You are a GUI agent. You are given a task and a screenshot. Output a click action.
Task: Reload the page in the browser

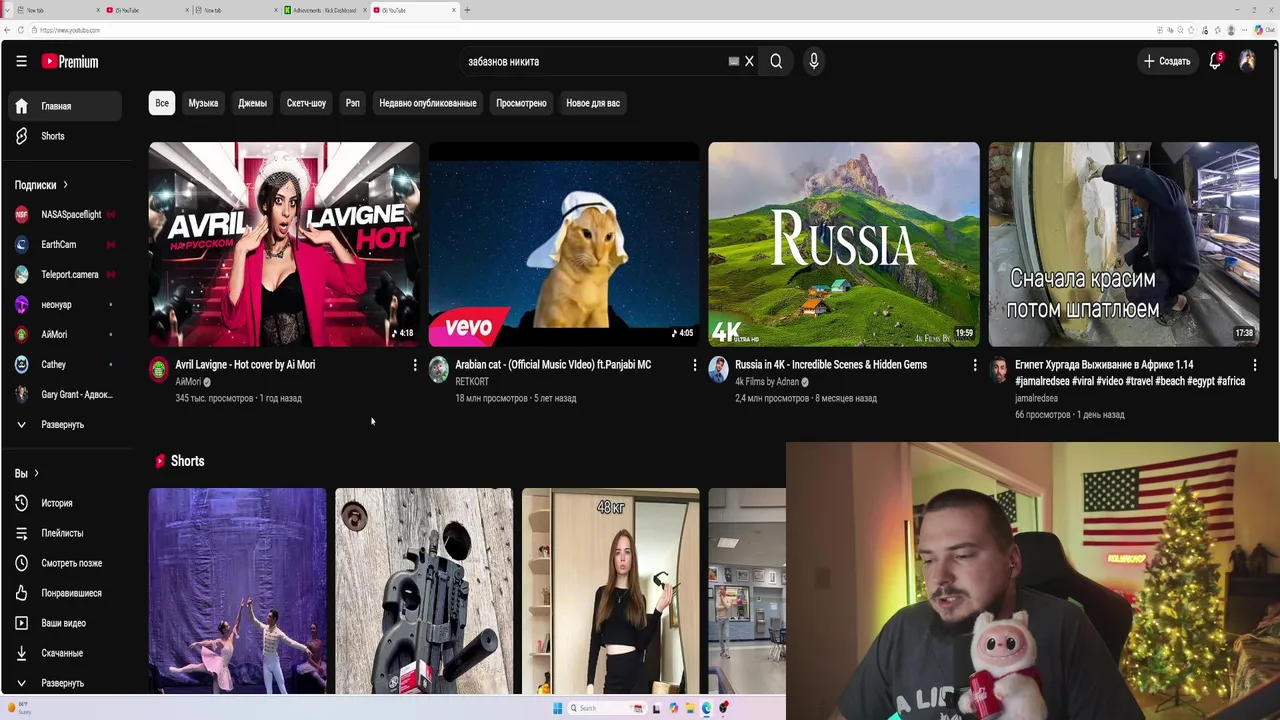point(21,30)
